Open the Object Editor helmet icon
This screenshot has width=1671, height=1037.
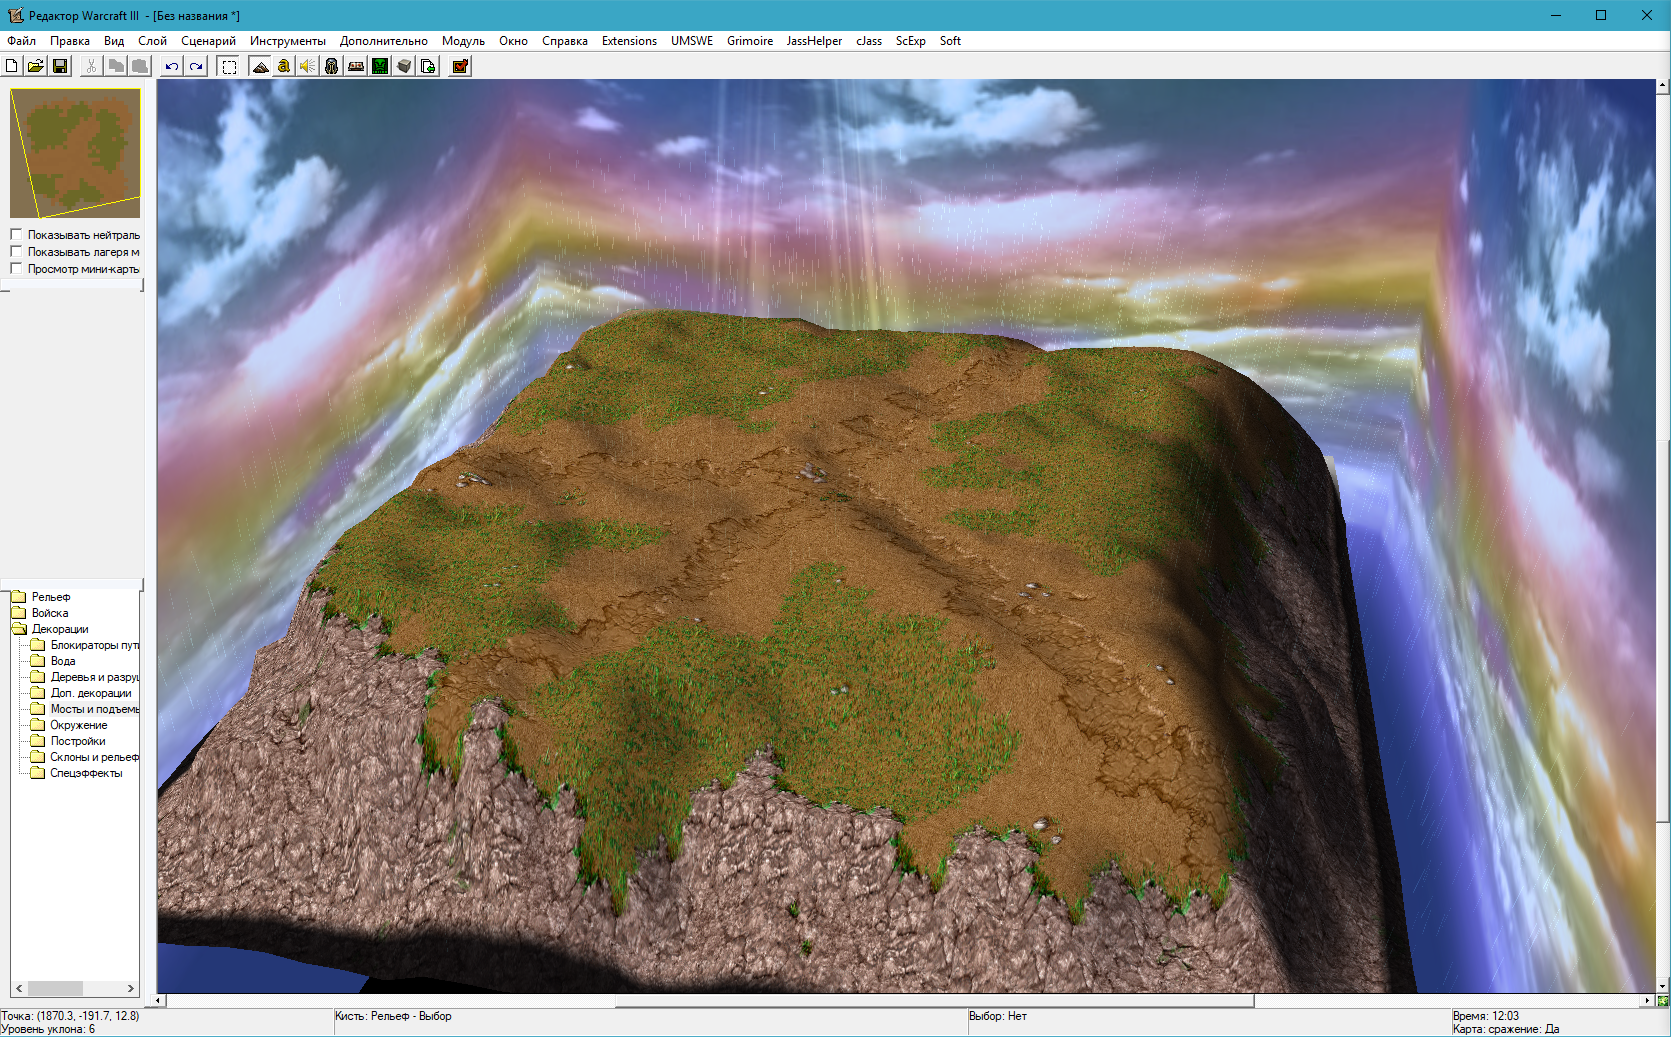coord(332,66)
